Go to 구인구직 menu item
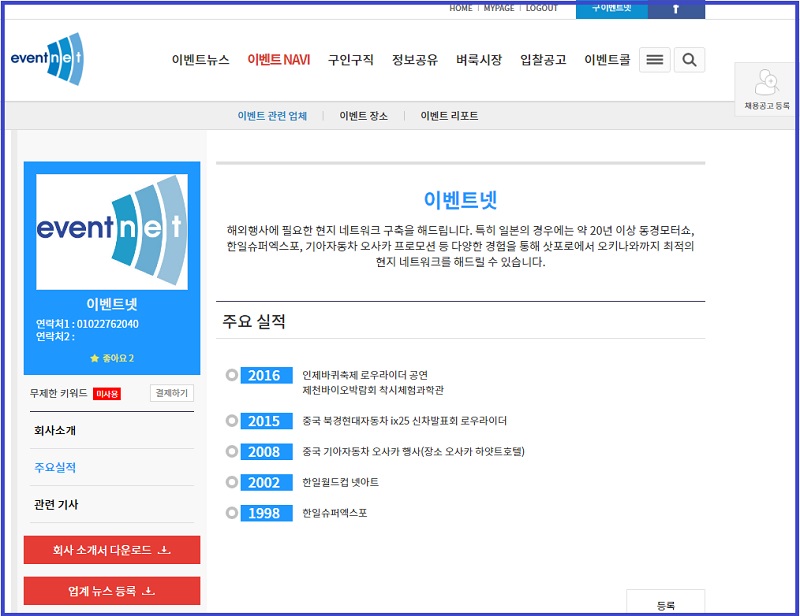800x616 pixels. click(351, 60)
